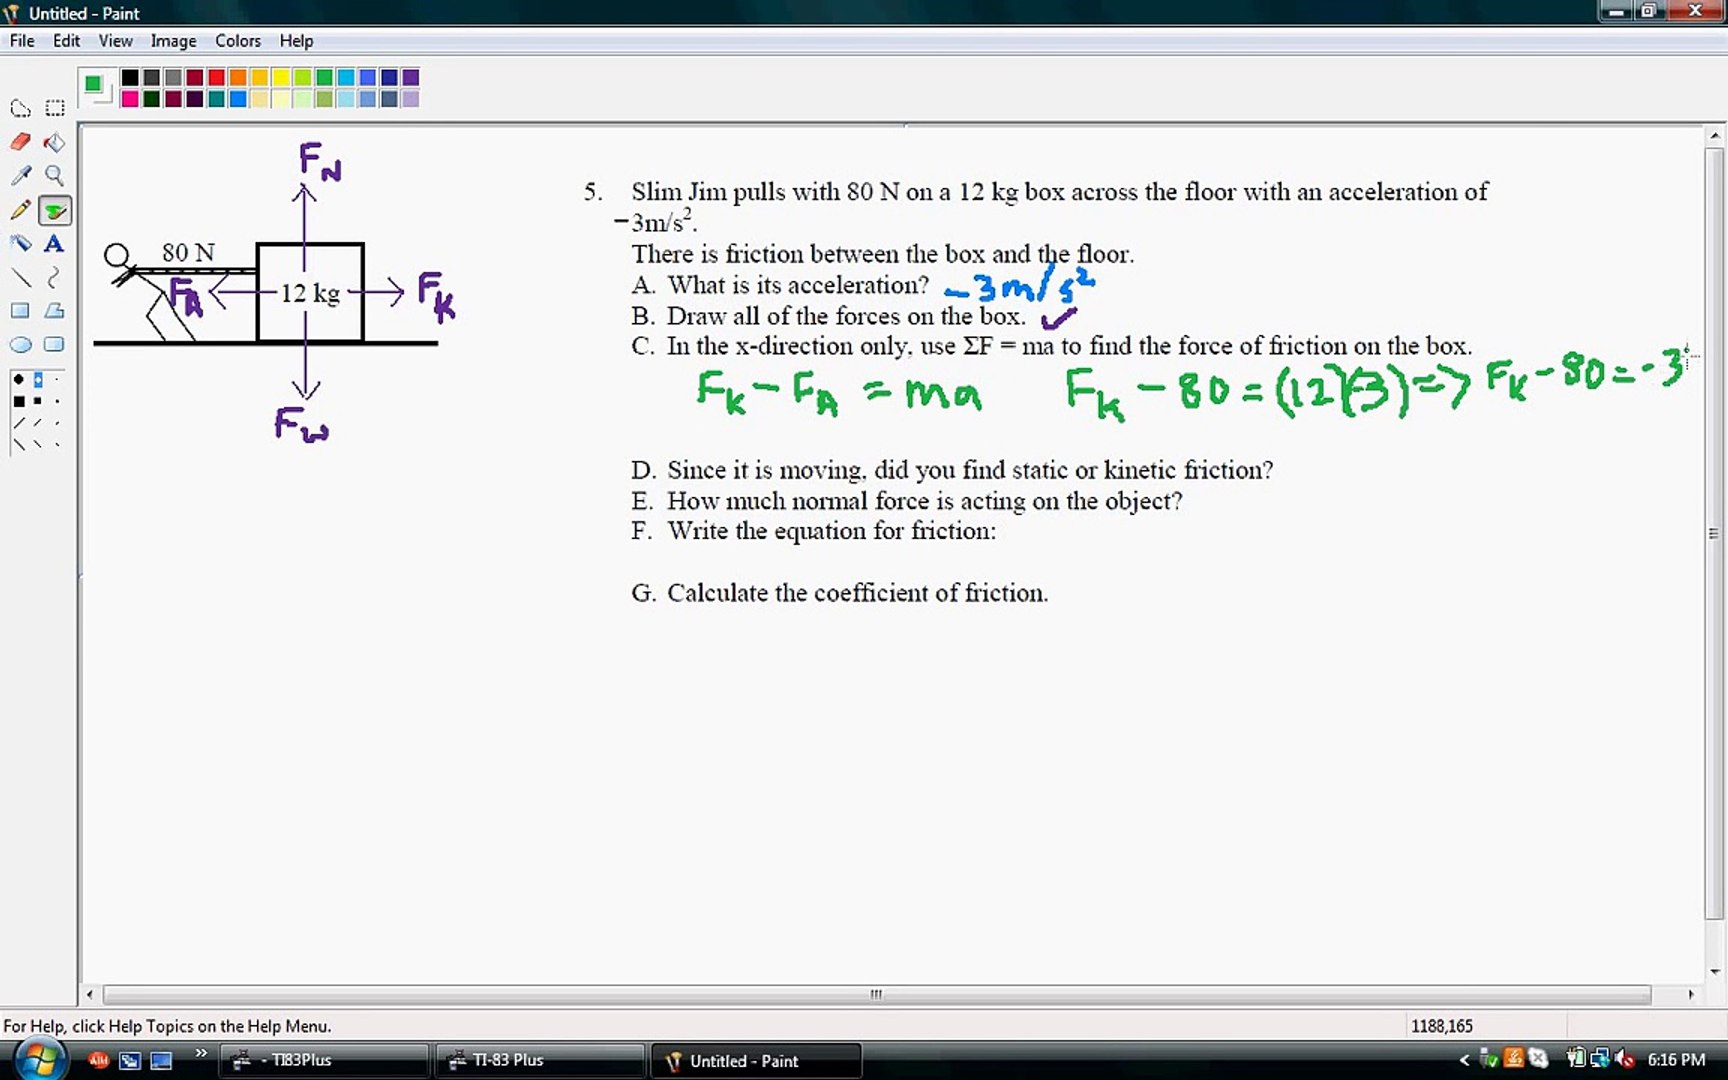Click the horizontal scrollbar thumb
This screenshot has height=1080, width=1728.
coord(877,994)
